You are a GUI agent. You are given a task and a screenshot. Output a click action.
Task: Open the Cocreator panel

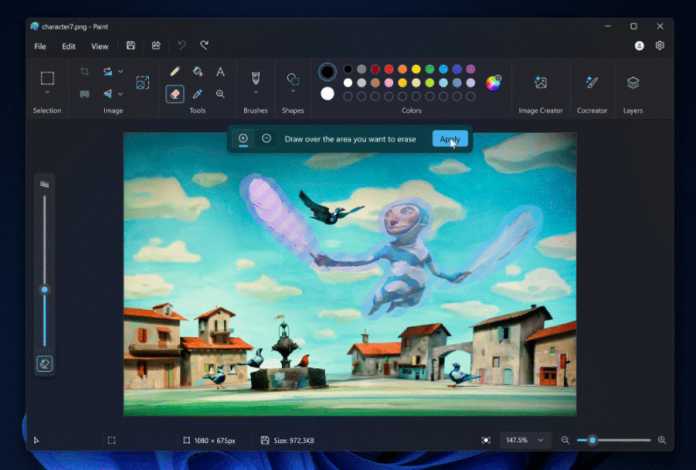pyautogui.click(x=592, y=83)
